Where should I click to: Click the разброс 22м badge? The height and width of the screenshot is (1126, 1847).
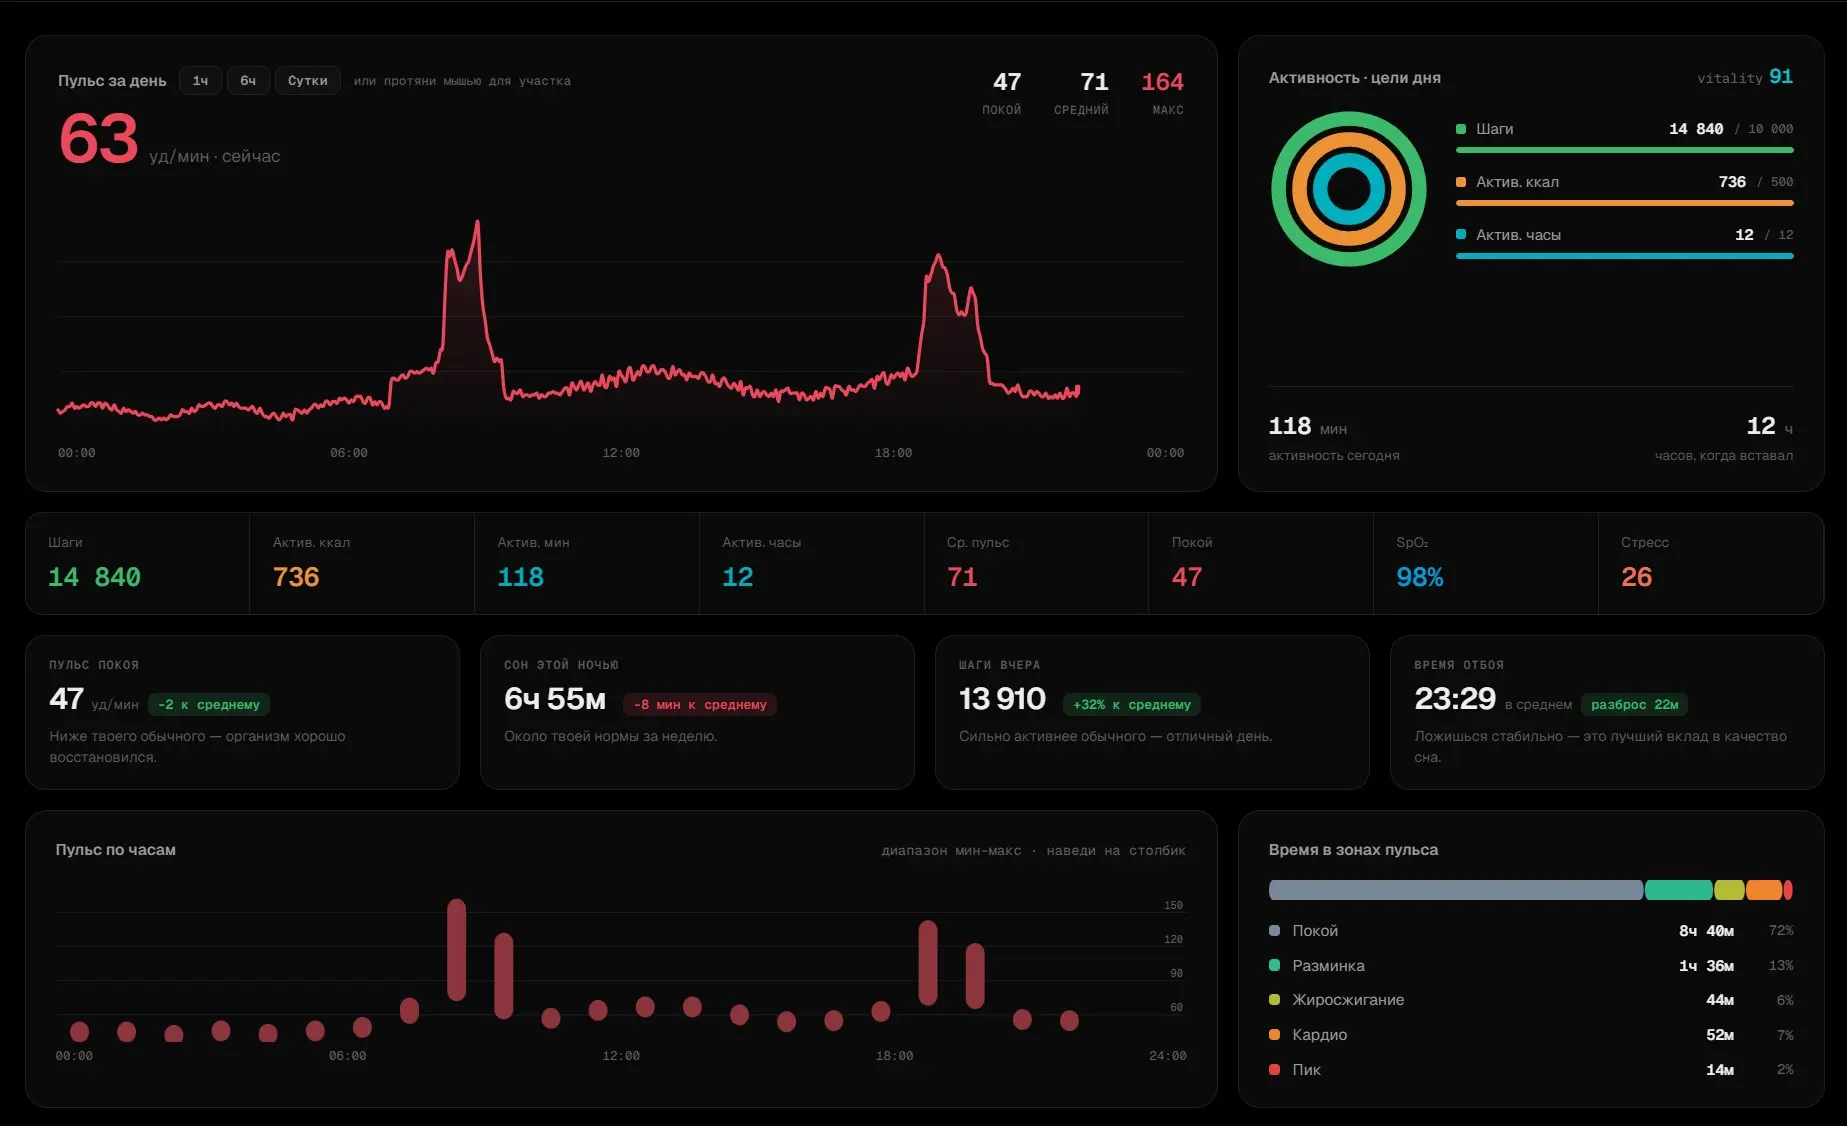(1634, 705)
